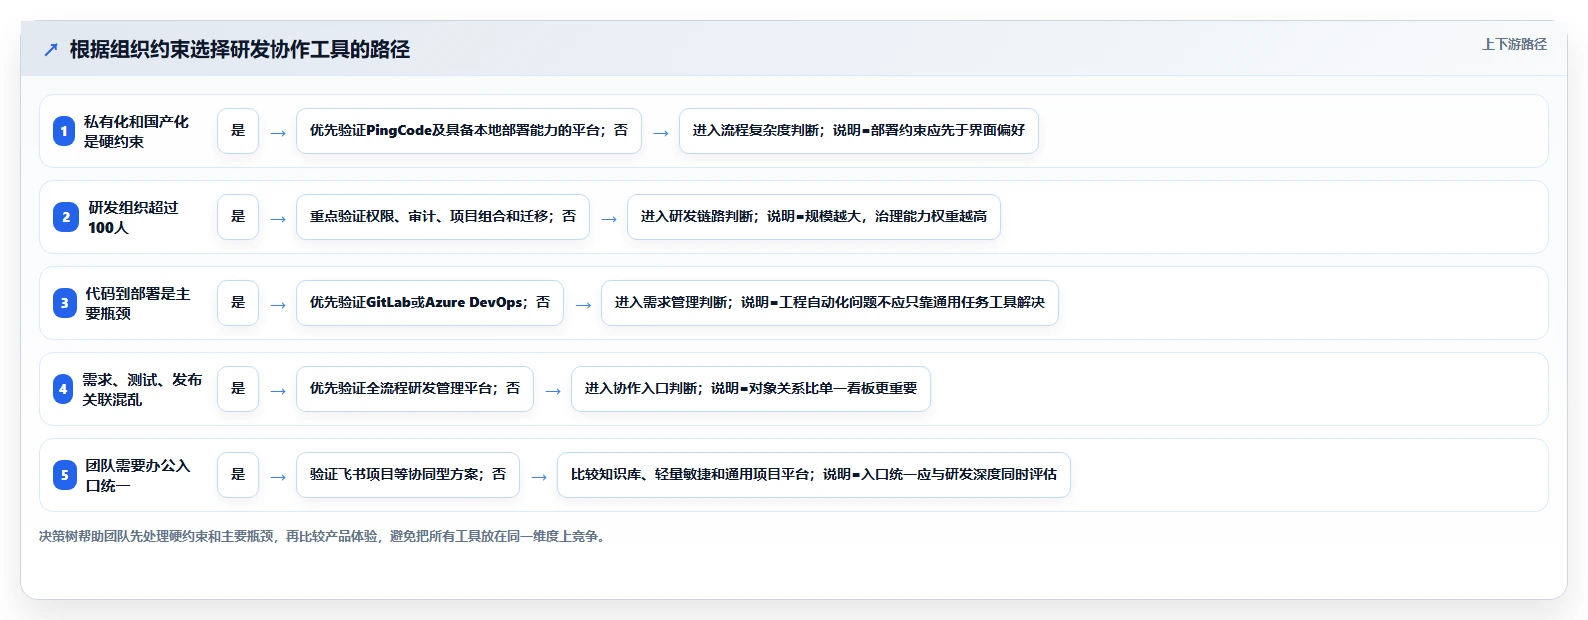Click the 进入研发链路判断 box
This screenshot has height=620, width=1588.
[x=814, y=217]
